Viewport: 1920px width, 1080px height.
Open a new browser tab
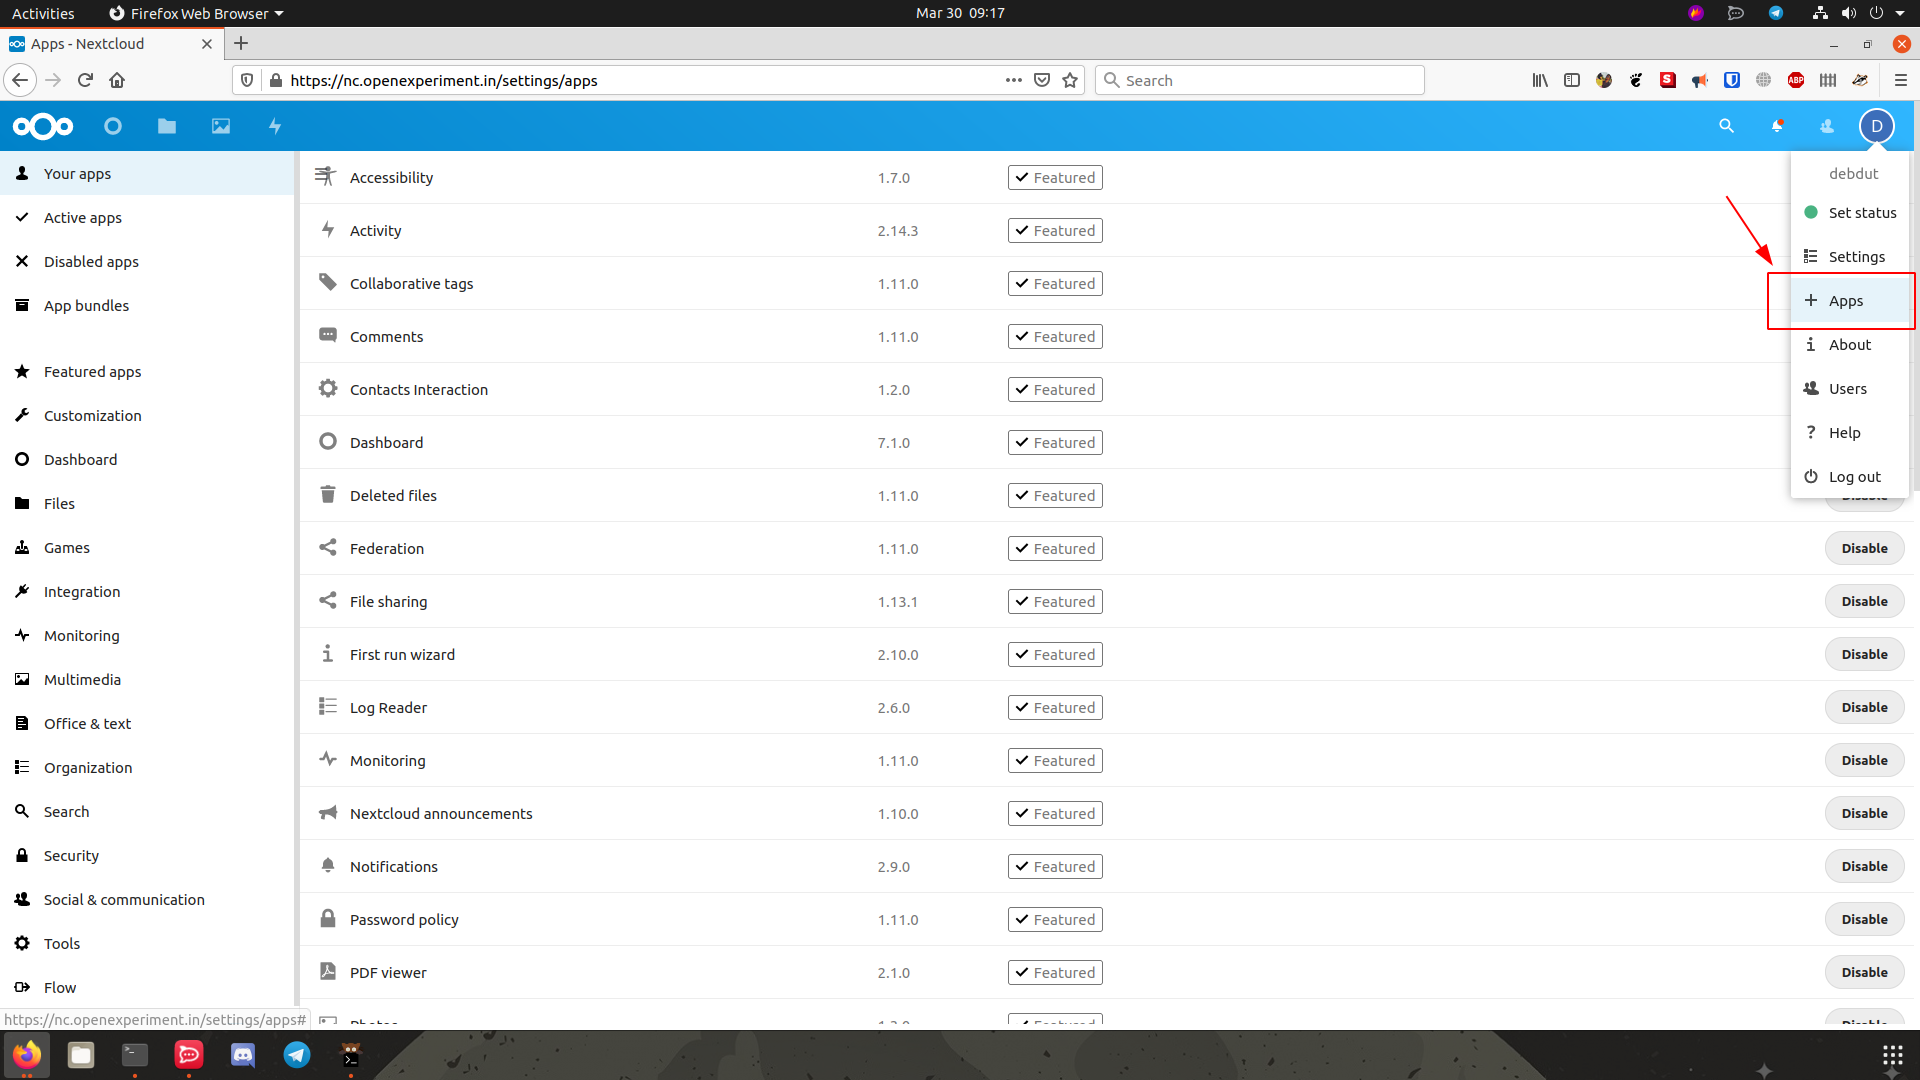pos(241,43)
